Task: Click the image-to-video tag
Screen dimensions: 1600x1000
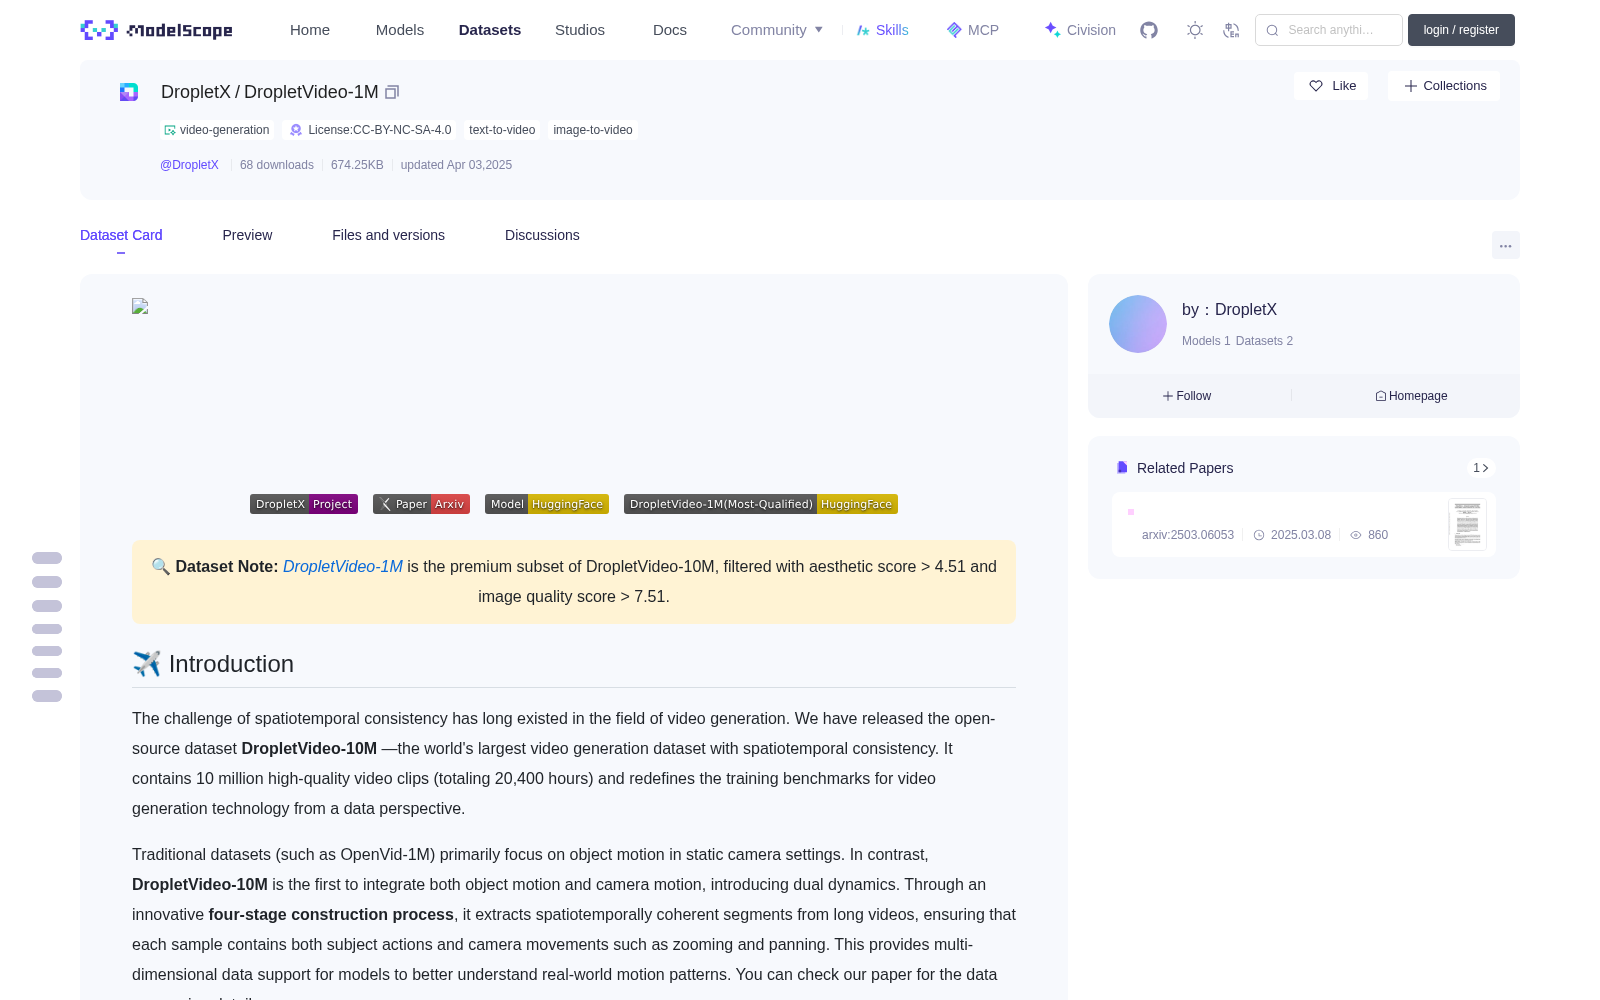Action: (593, 130)
